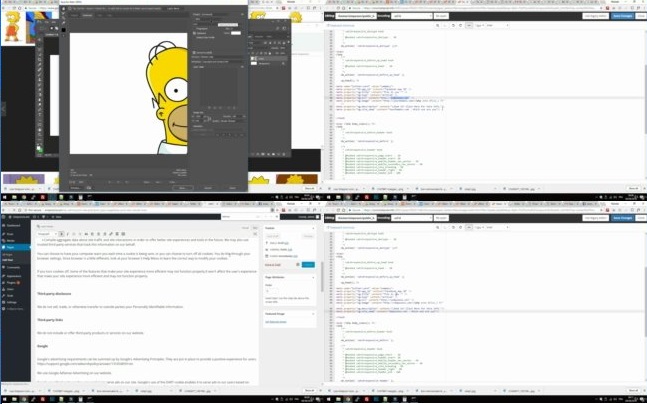647x404 pixels.
Task: Open Settings in the WordPress sidebar
Action: tap(12, 302)
